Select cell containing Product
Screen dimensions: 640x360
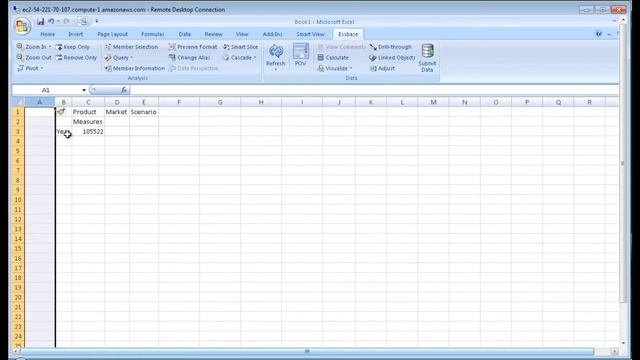pos(88,112)
